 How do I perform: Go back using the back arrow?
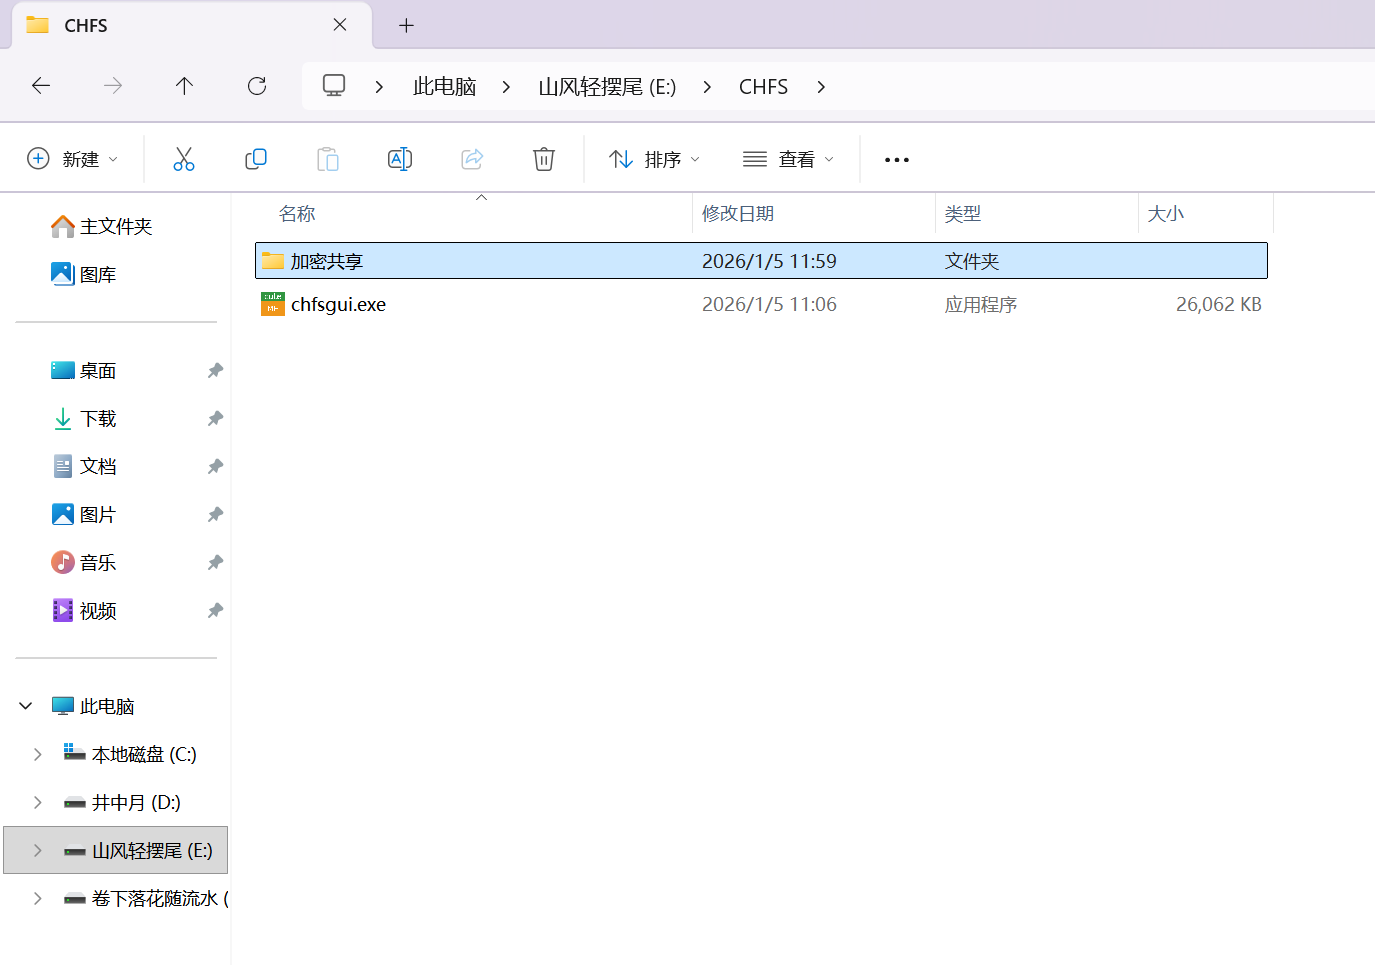click(x=41, y=86)
